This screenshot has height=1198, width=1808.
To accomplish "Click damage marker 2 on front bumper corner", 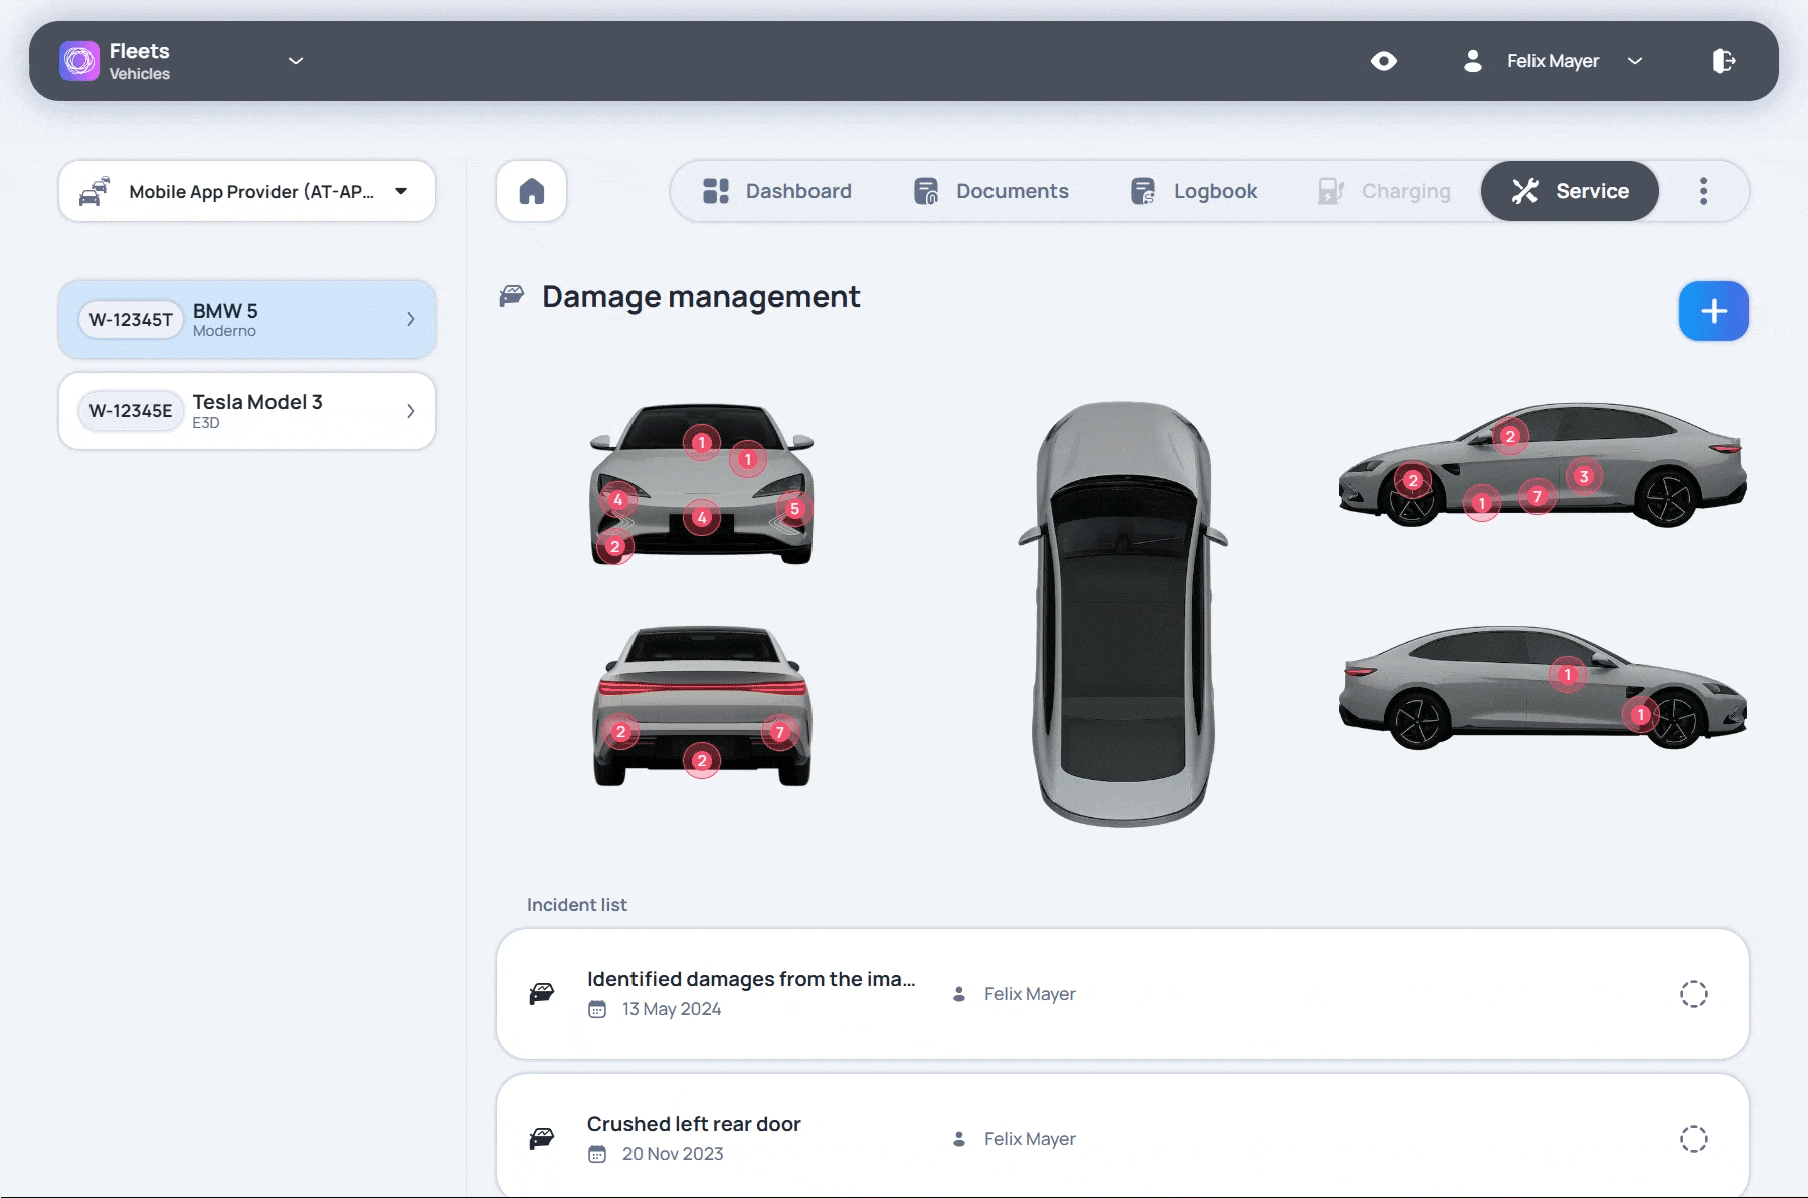I will click(x=615, y=546).
